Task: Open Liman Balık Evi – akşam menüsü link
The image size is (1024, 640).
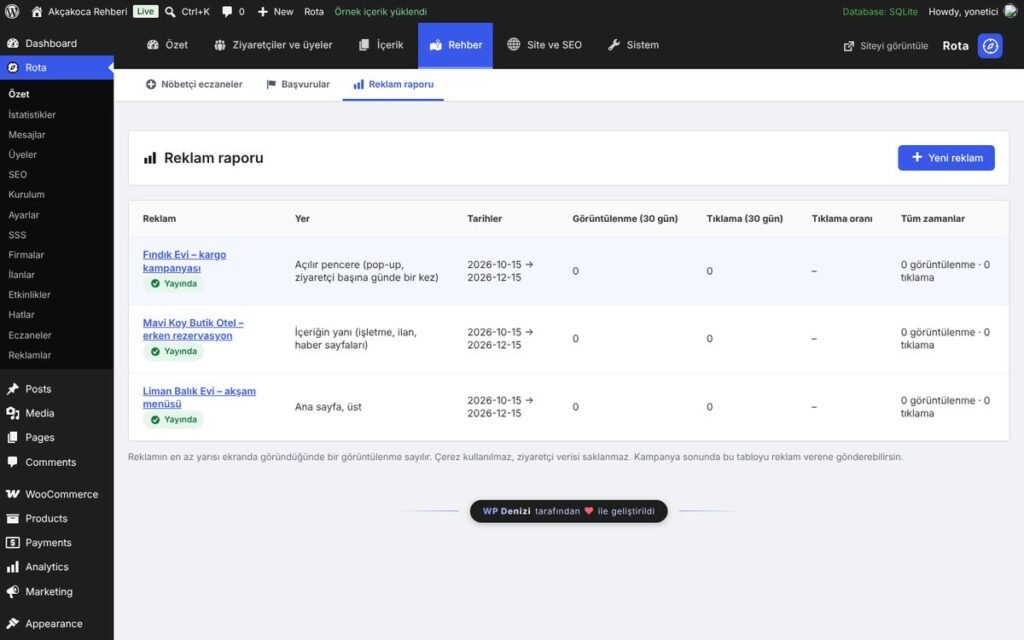Action: 199,397
